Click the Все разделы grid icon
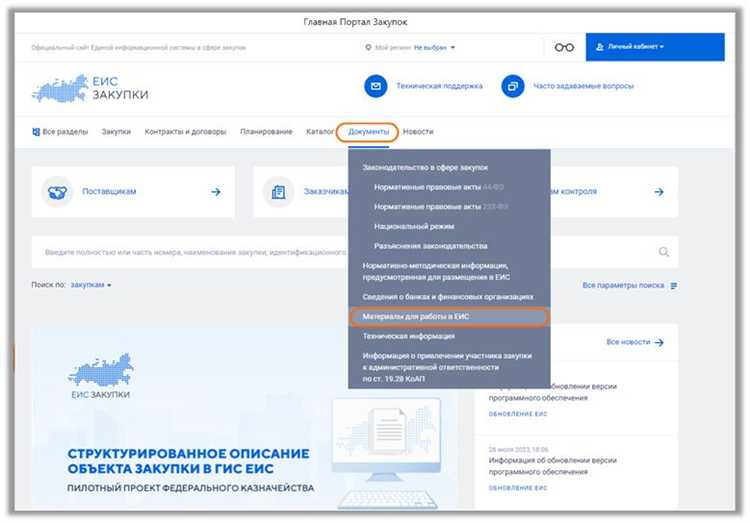 (x=36, y=132)
